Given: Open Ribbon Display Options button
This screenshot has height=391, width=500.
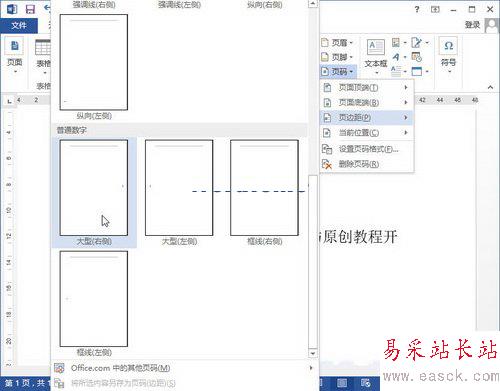Looking at the screenshot, I should coord(435,9).
